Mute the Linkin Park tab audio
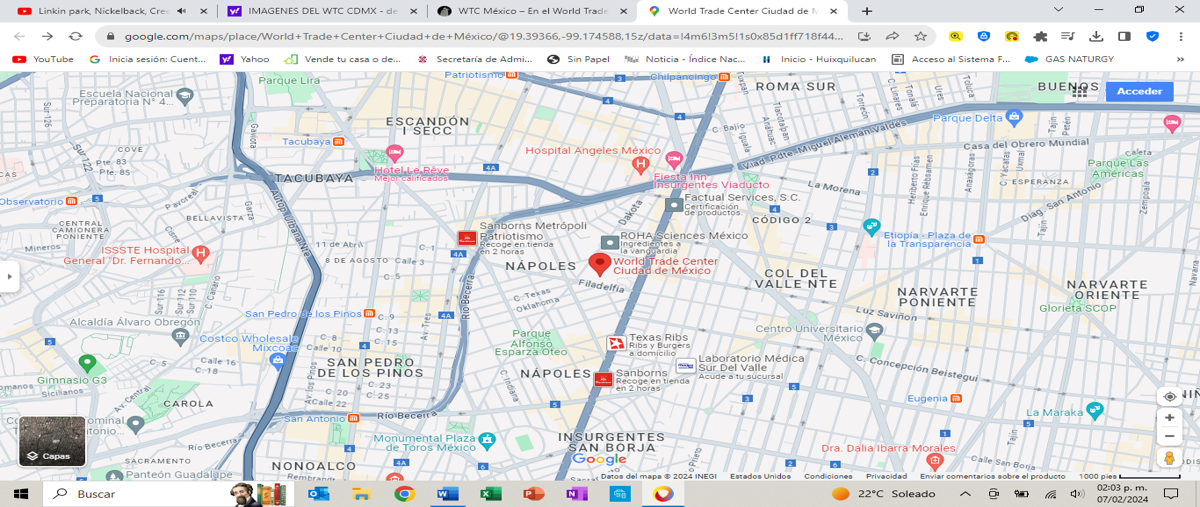Viewport: 1200px width, 507px height. 181,10
